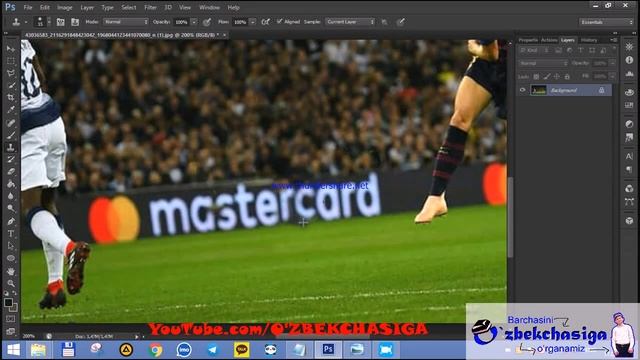The width and height of the screenshot is (640, 360).
Task: Select the Brush tool
Action: point(11,135)
